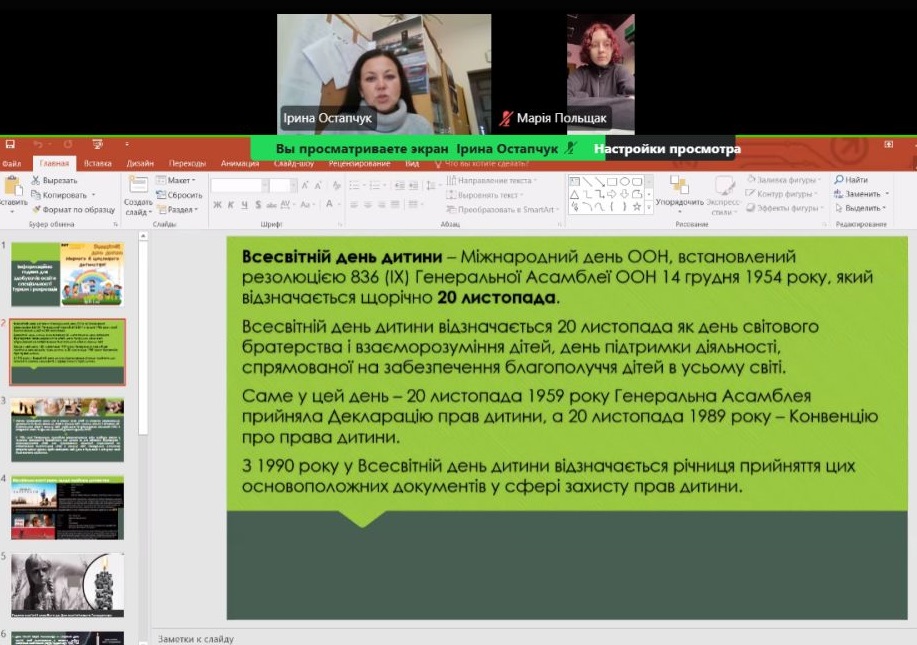
Task: Click the Save icon in quick access toolbar
Action: (10, 145)
